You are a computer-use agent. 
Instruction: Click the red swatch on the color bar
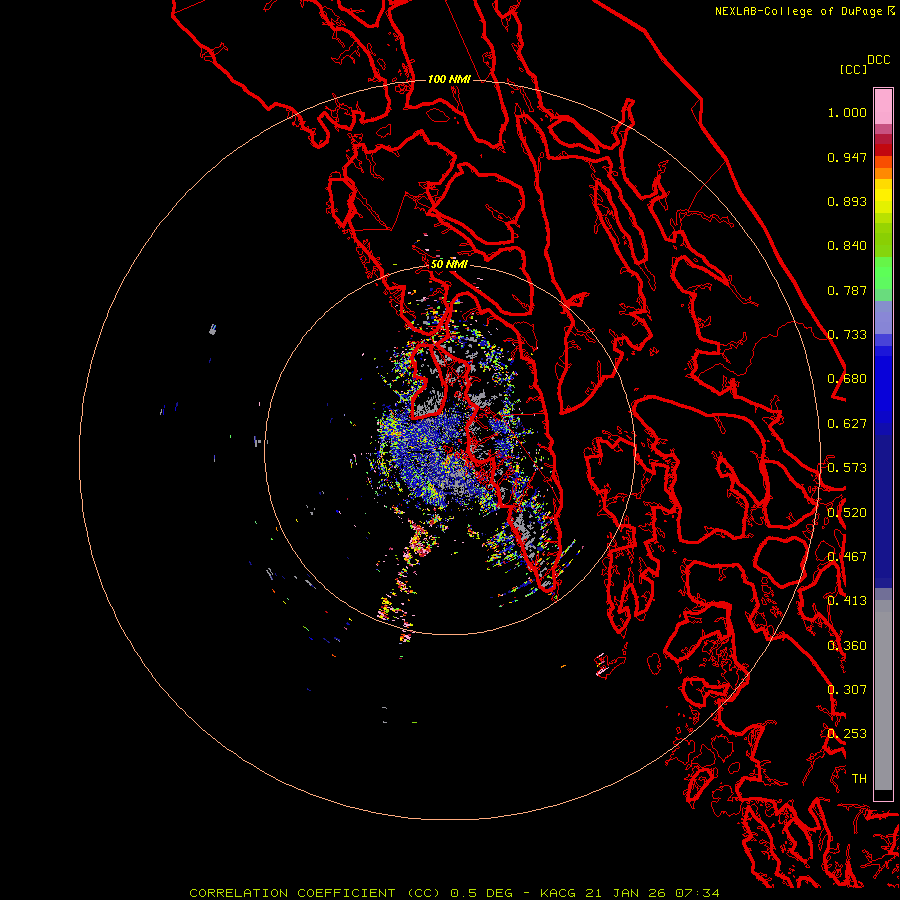click(x=883, y=149)
